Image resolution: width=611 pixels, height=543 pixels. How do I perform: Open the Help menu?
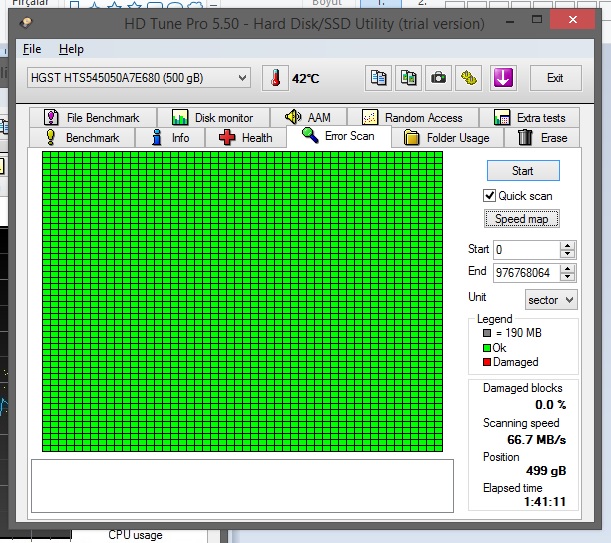[71, 49]
